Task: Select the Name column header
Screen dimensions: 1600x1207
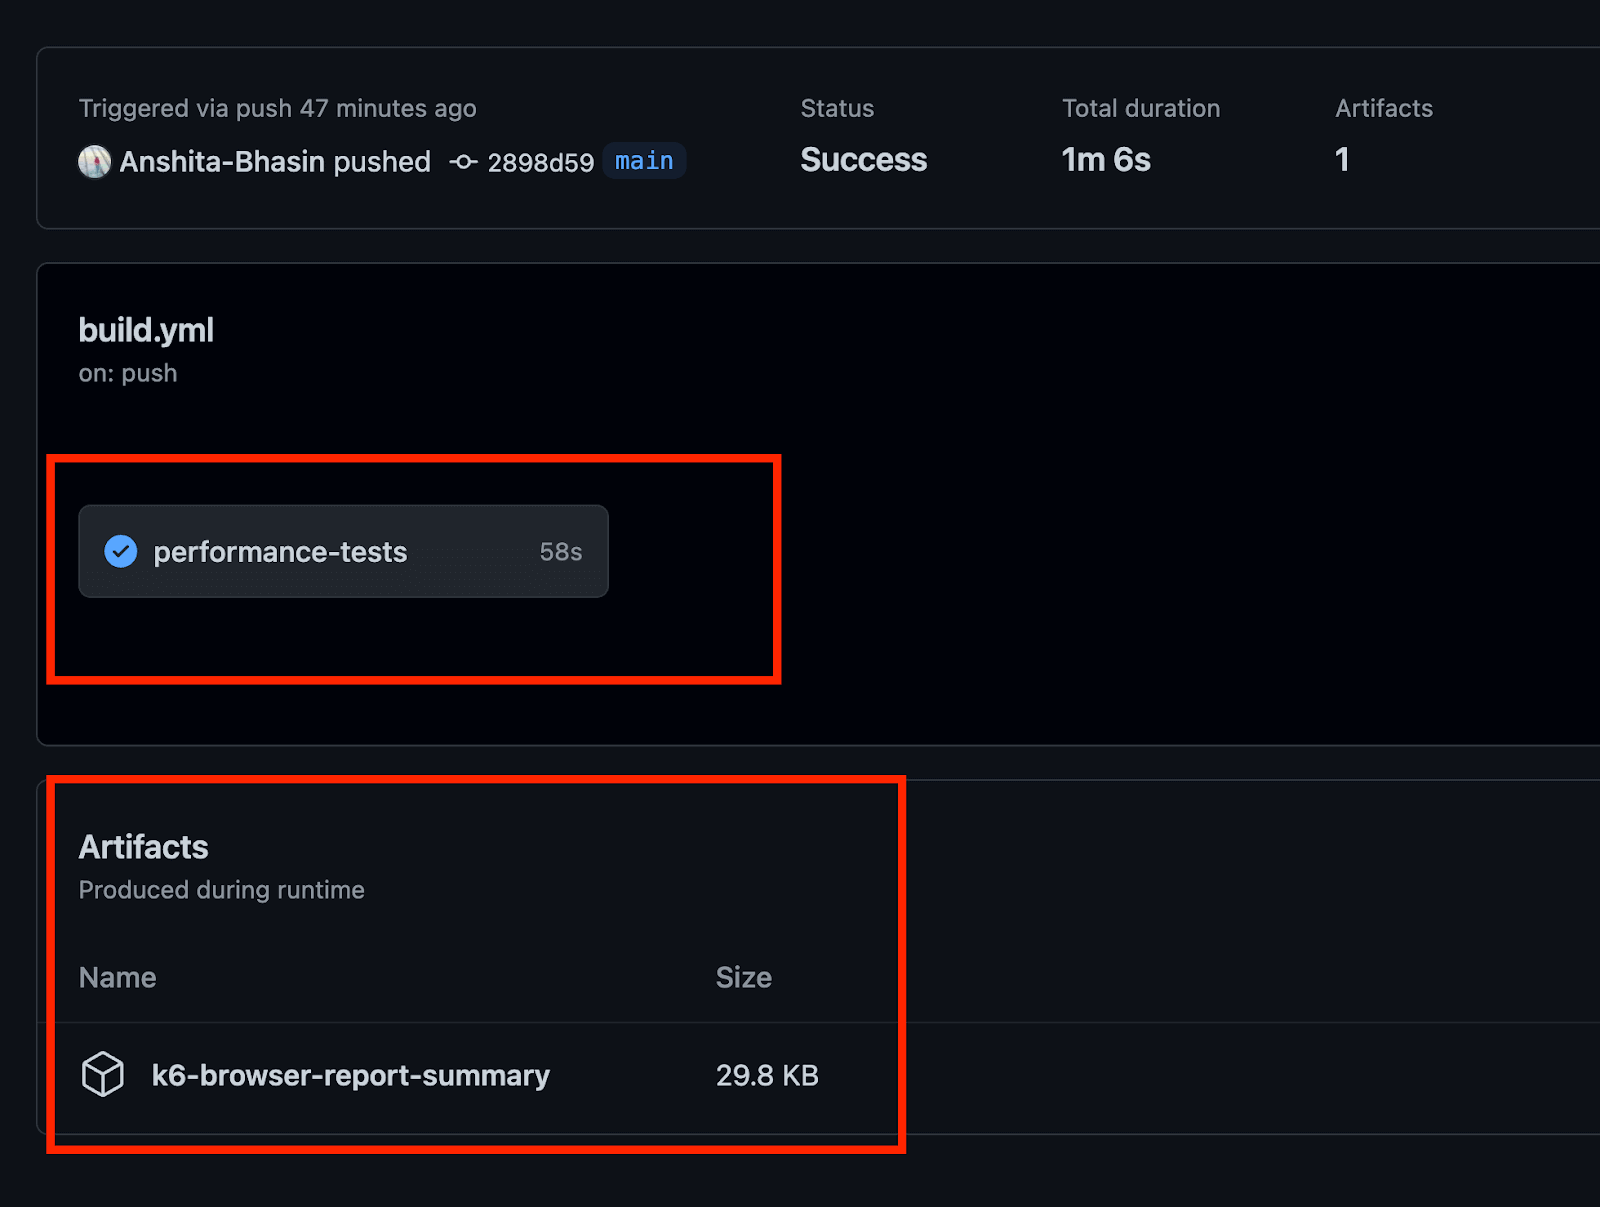Action: point(117,977)
